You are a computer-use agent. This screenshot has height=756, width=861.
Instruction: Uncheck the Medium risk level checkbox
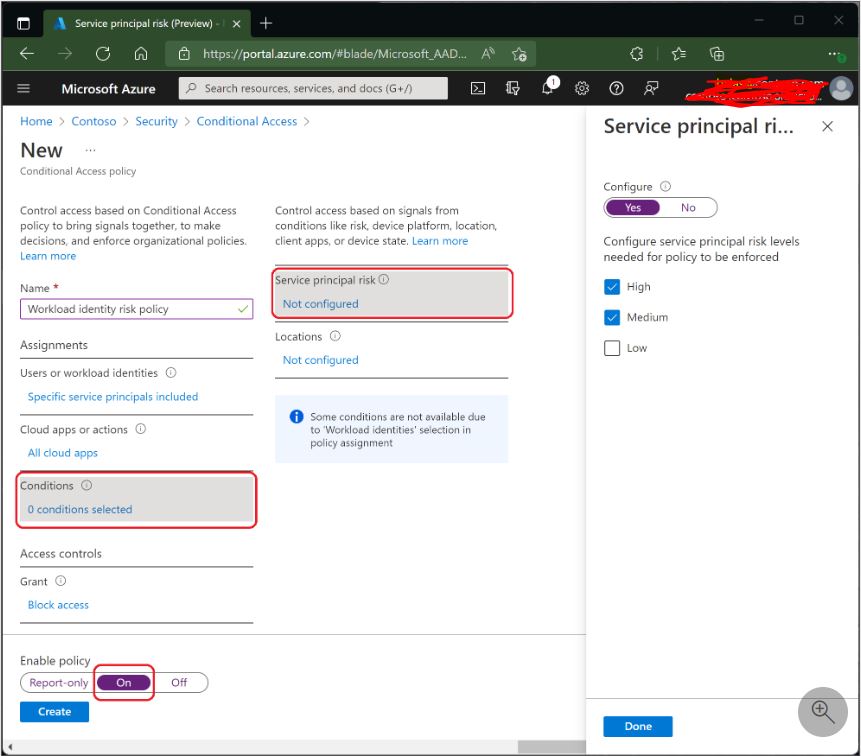click(x=612, y=317)
